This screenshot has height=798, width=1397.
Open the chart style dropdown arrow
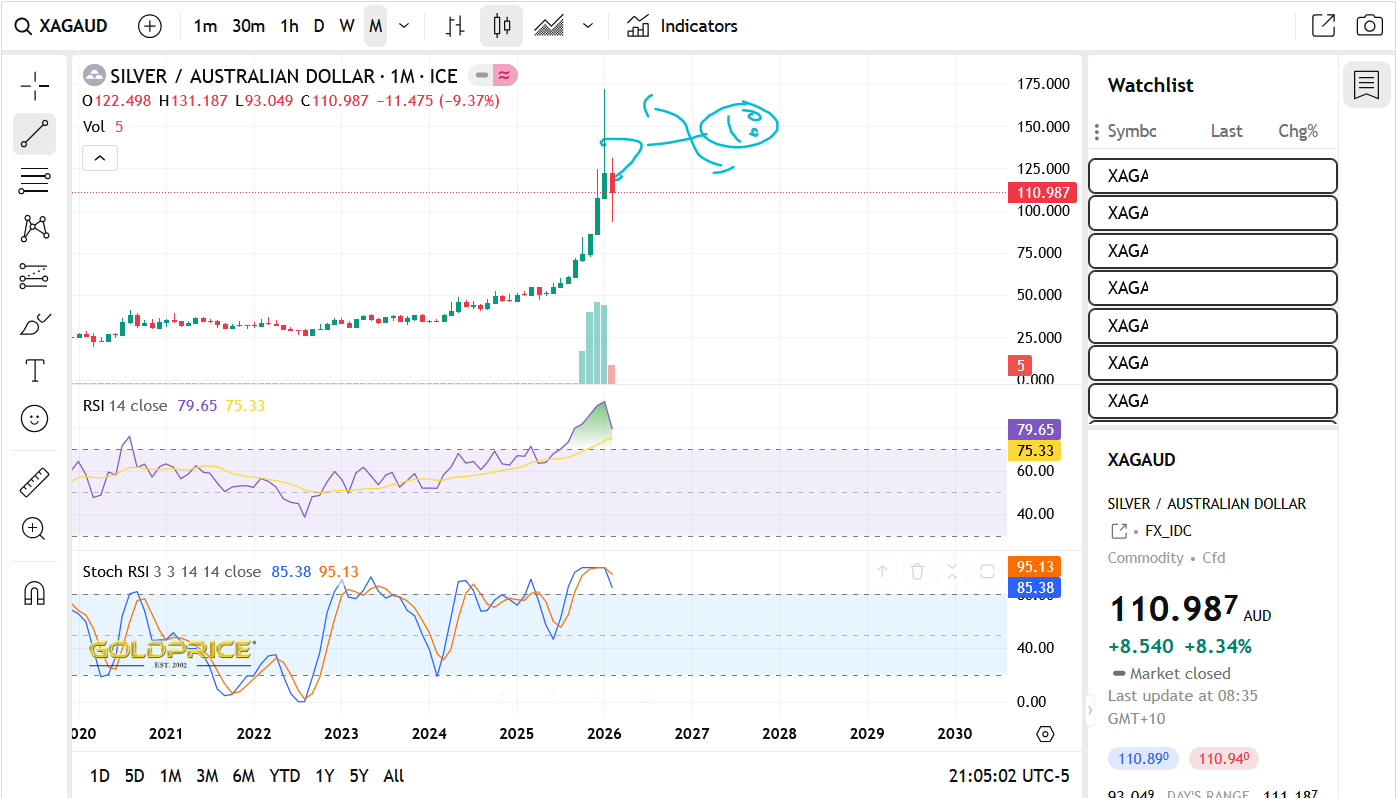coord(588,26)
